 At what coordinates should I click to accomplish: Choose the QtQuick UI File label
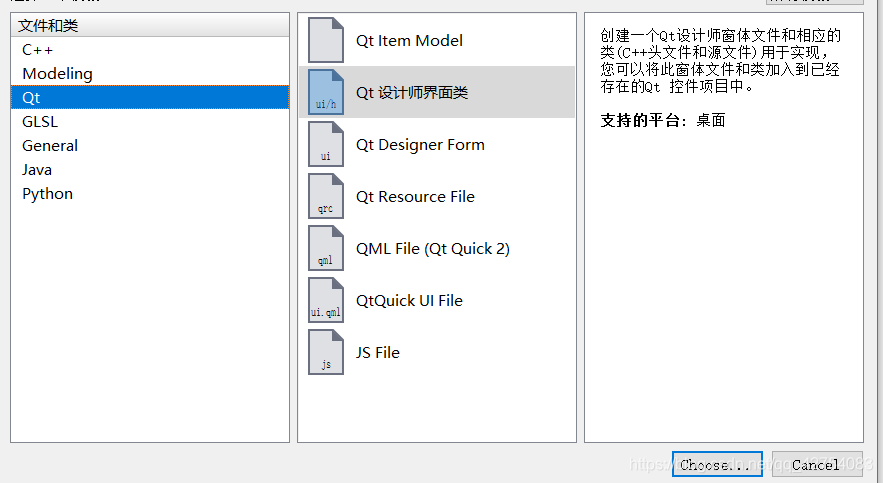(x=409, y=301)
